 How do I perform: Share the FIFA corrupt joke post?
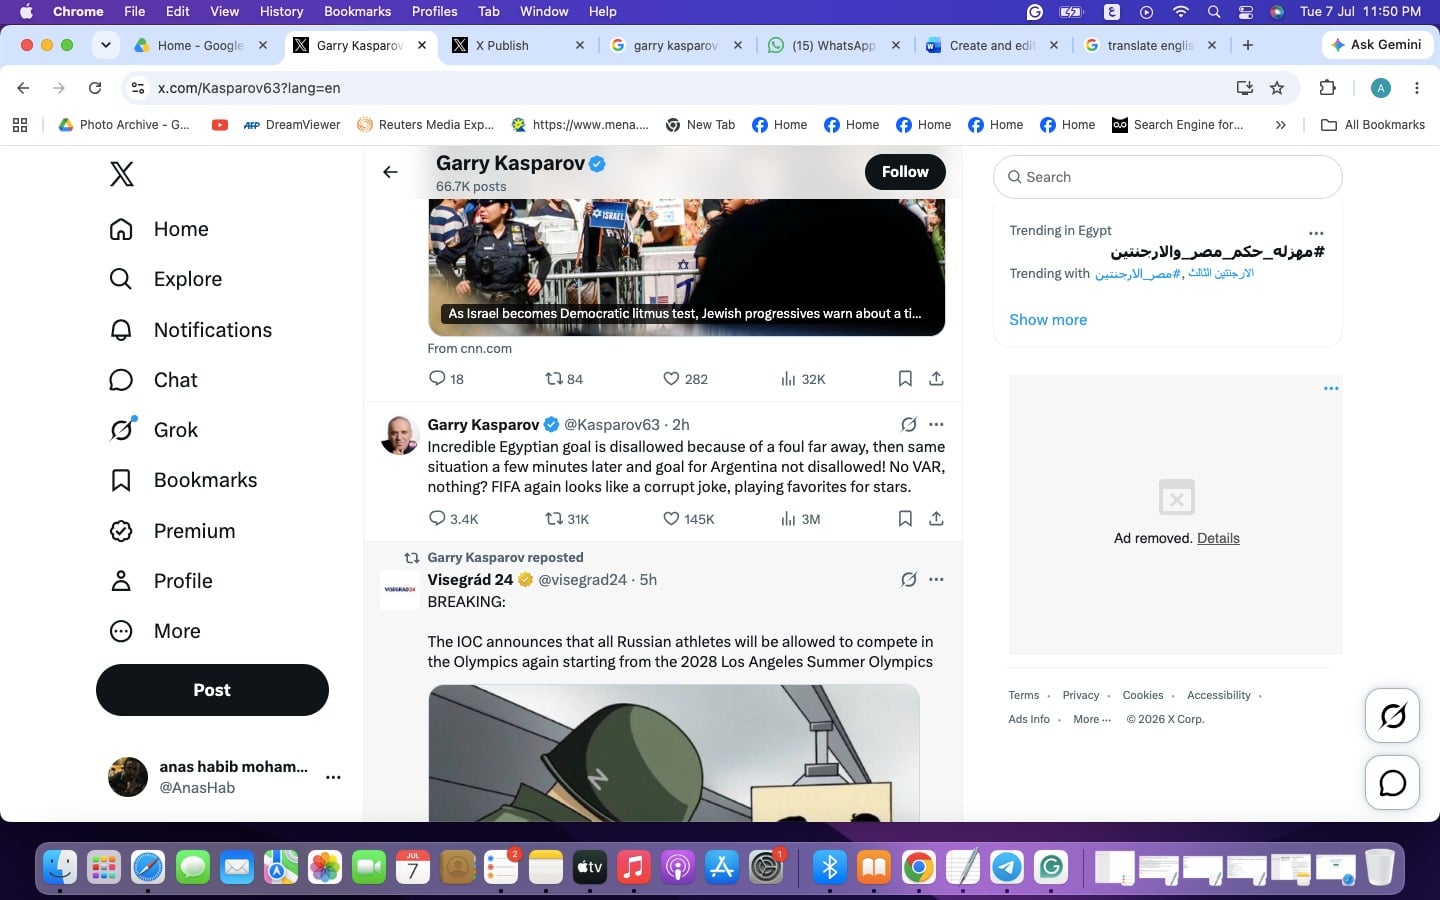coord(936,519)
